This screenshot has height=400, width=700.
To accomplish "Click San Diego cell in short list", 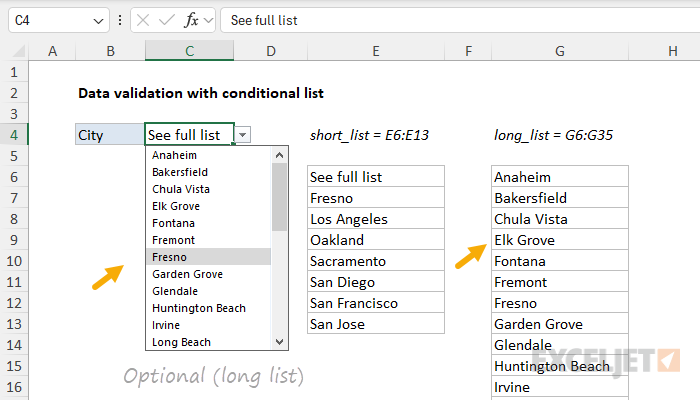I will (x=376, y=281).
